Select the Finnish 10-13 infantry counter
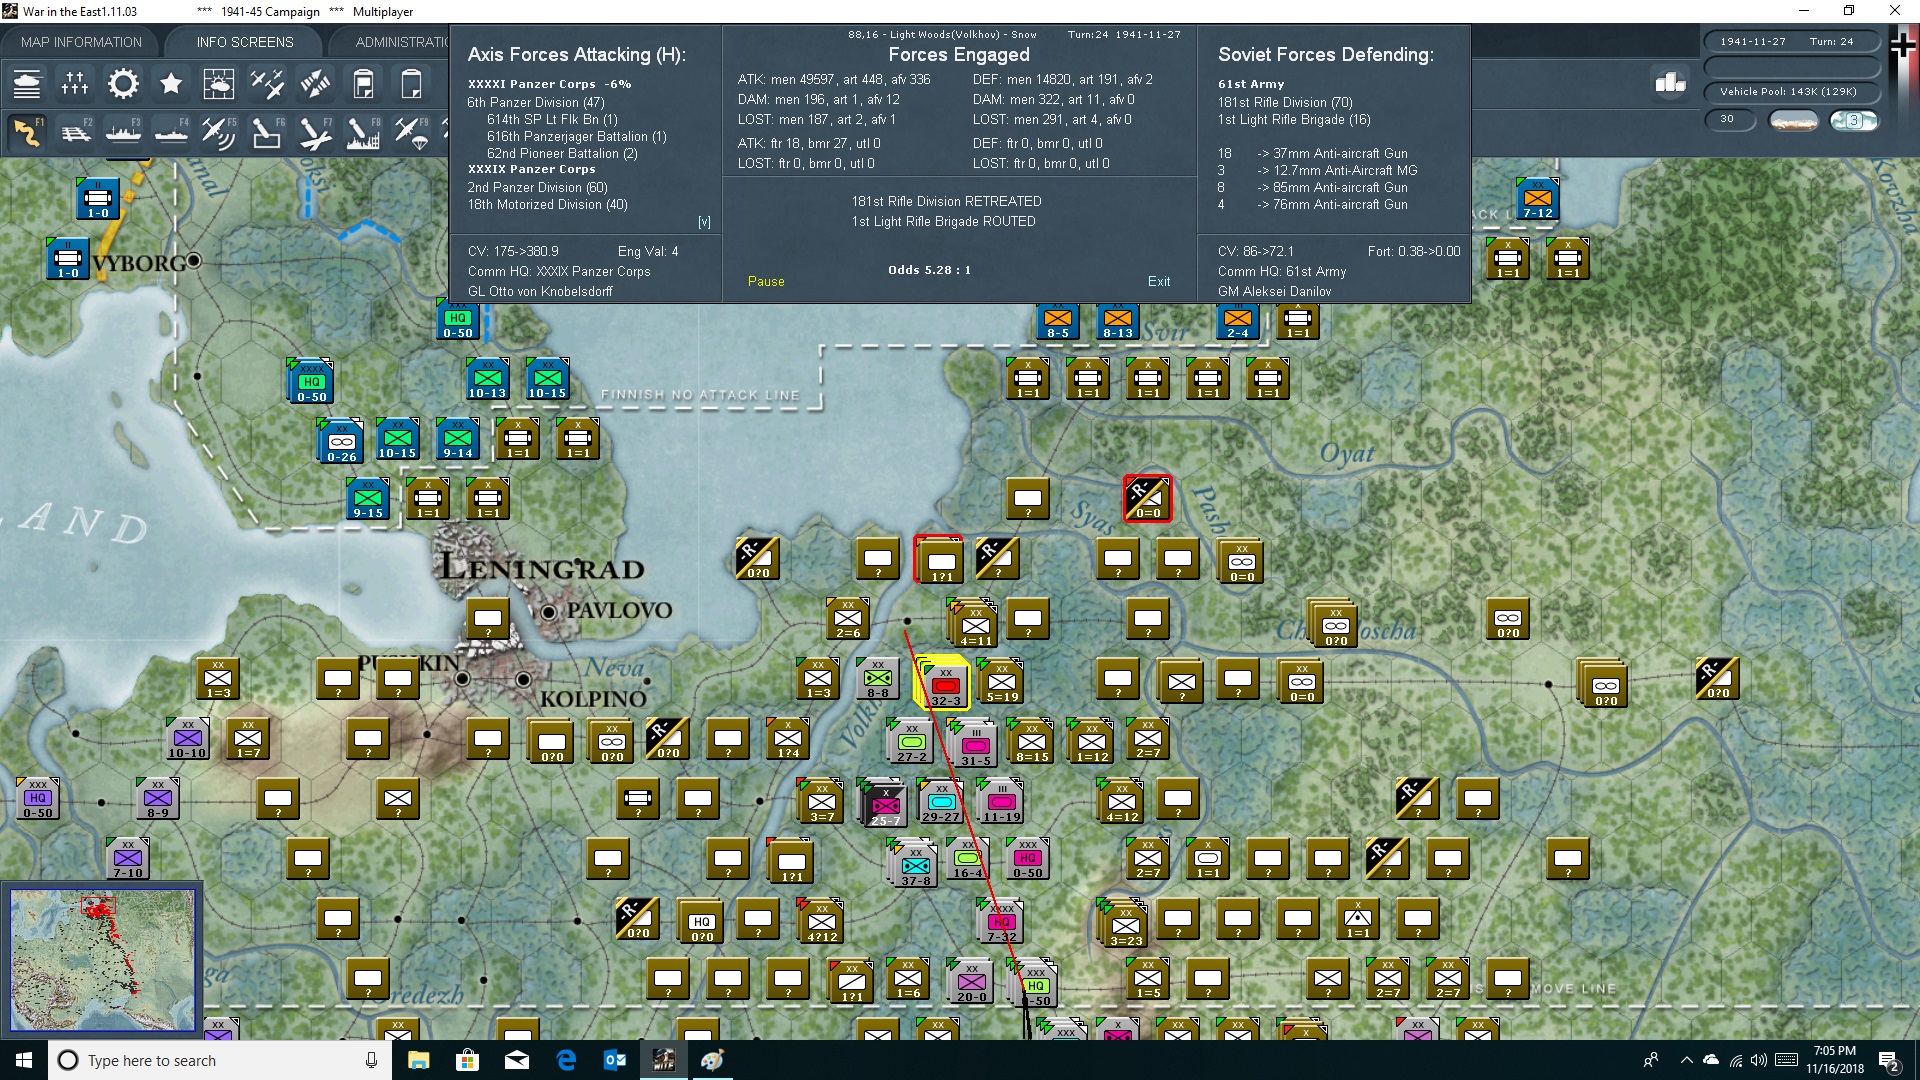1920x1080 pixels. click(487, 379)
